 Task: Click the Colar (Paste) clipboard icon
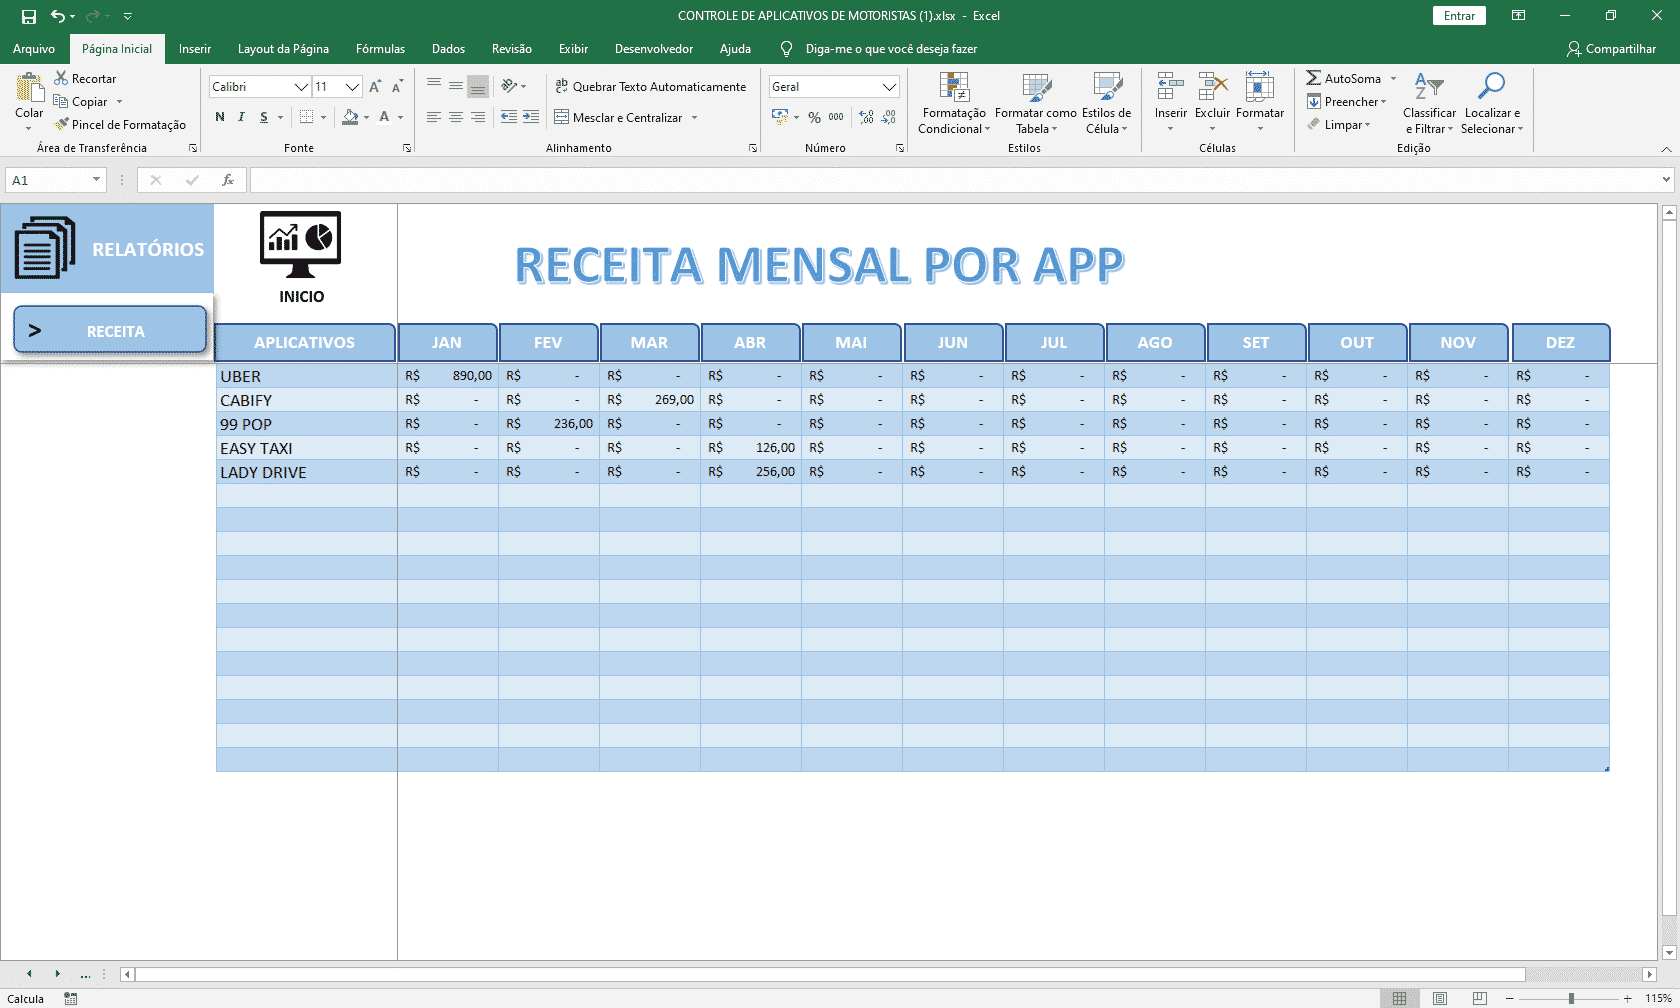(29, 89)
